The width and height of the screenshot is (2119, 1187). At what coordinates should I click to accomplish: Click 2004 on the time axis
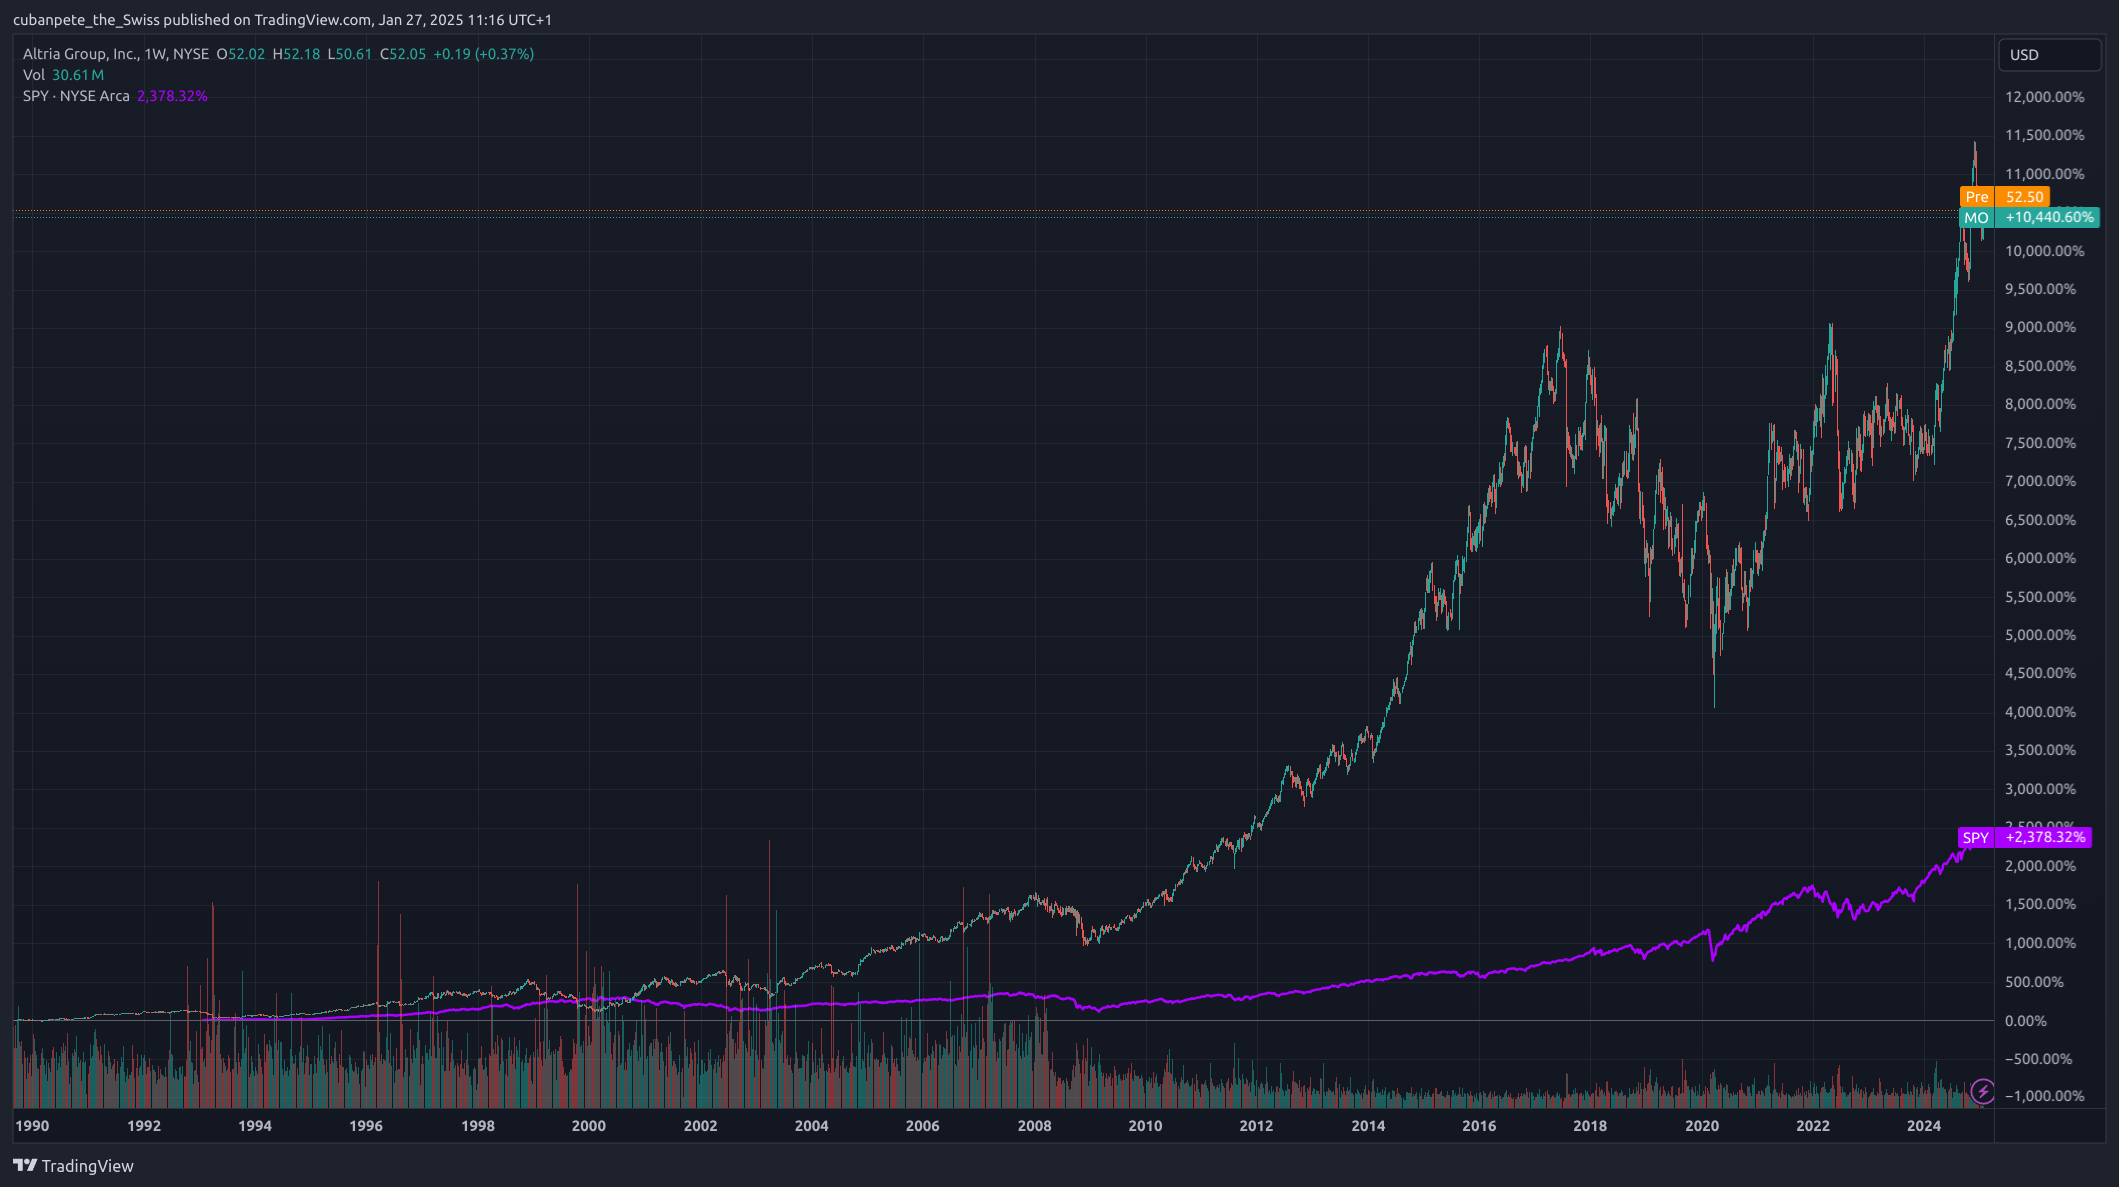coord(812,1126)
